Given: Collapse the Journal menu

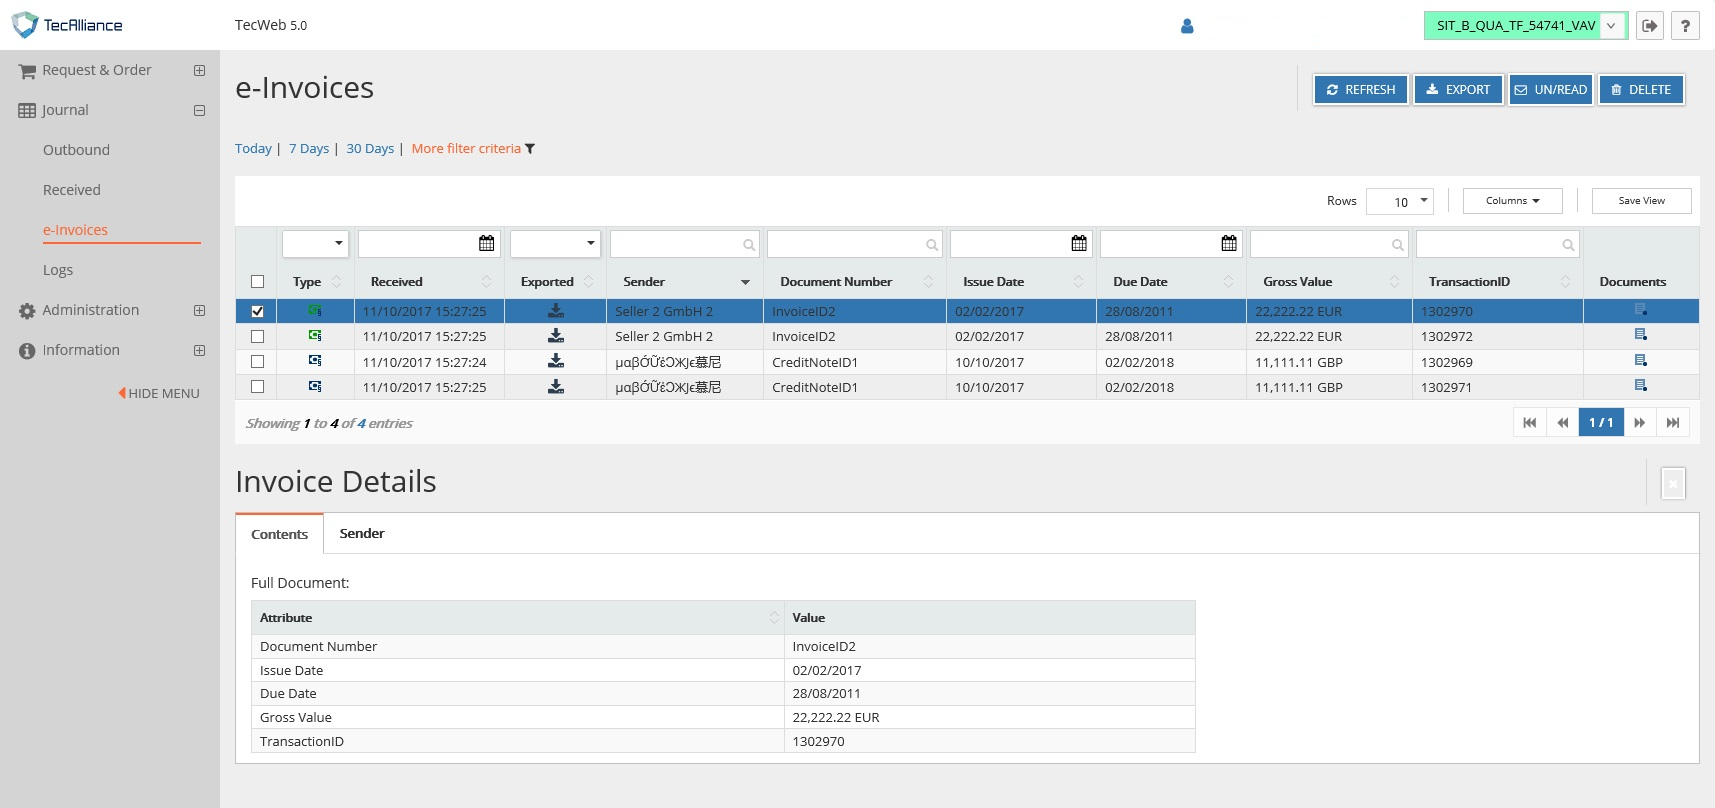Looking at the screenshot, I should point(200,110).
